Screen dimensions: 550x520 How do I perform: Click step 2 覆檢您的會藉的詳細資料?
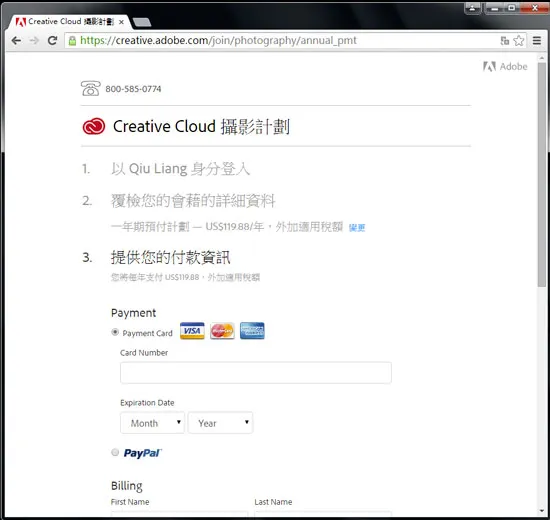tap(193, 201)
